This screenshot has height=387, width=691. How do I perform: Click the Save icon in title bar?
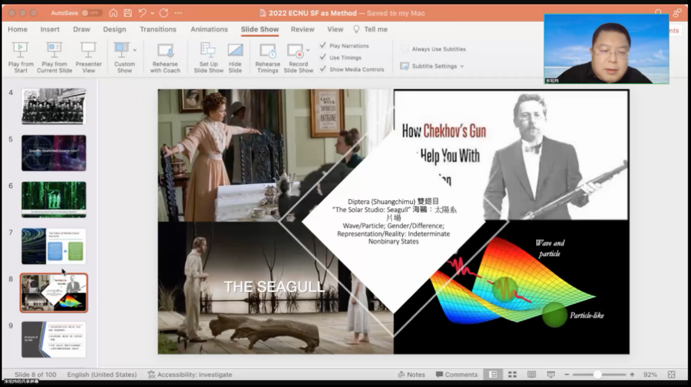click(128, 13)
